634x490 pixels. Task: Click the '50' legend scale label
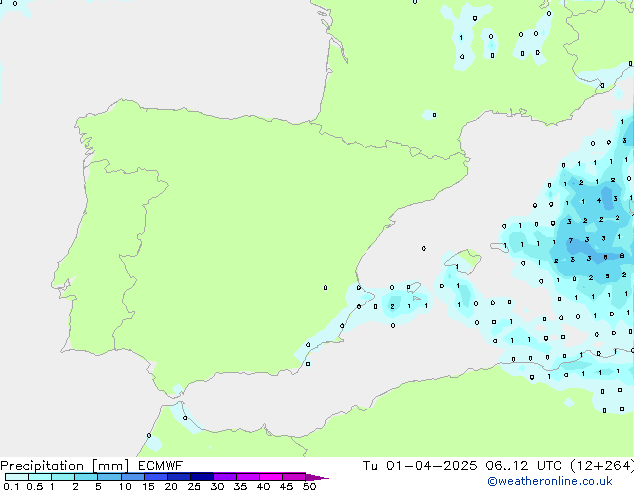click(309, 486)
